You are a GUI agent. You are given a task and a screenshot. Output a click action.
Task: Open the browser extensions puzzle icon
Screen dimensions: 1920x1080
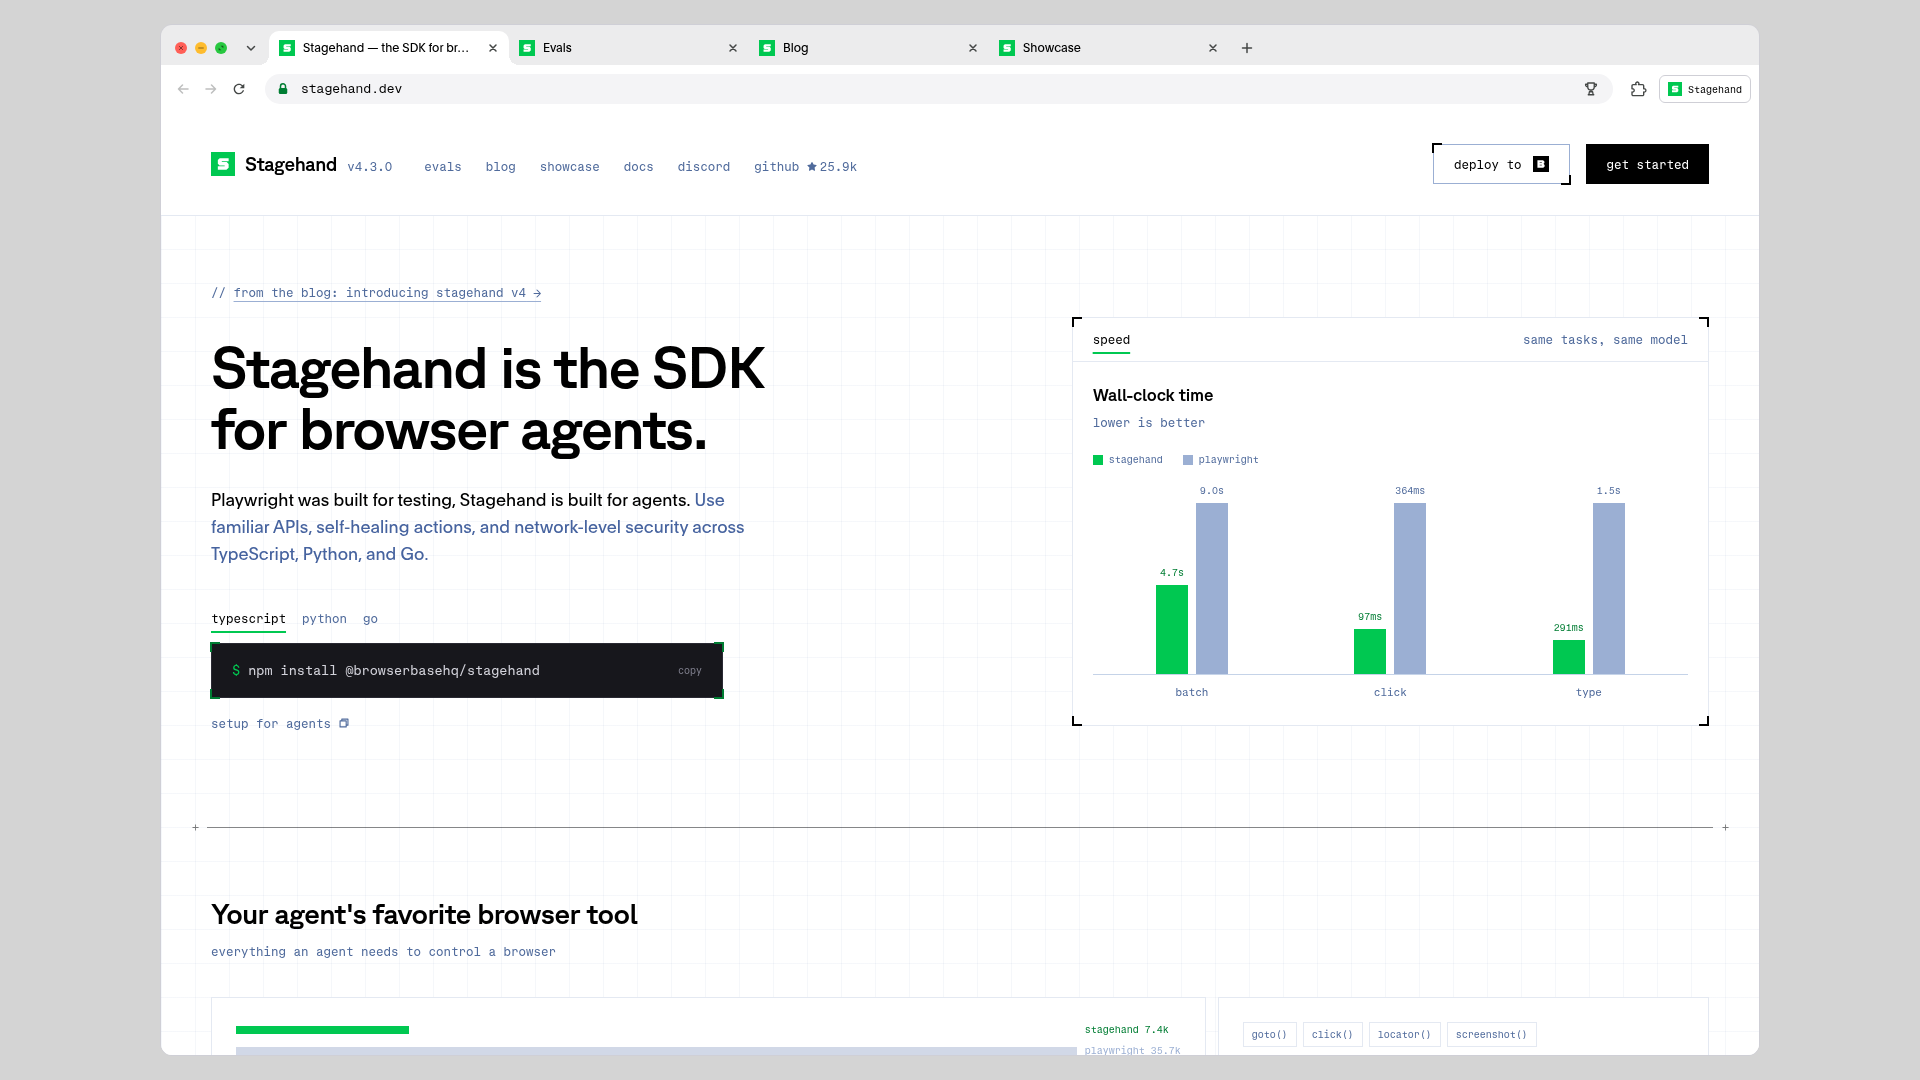(x=1638, y=89)
